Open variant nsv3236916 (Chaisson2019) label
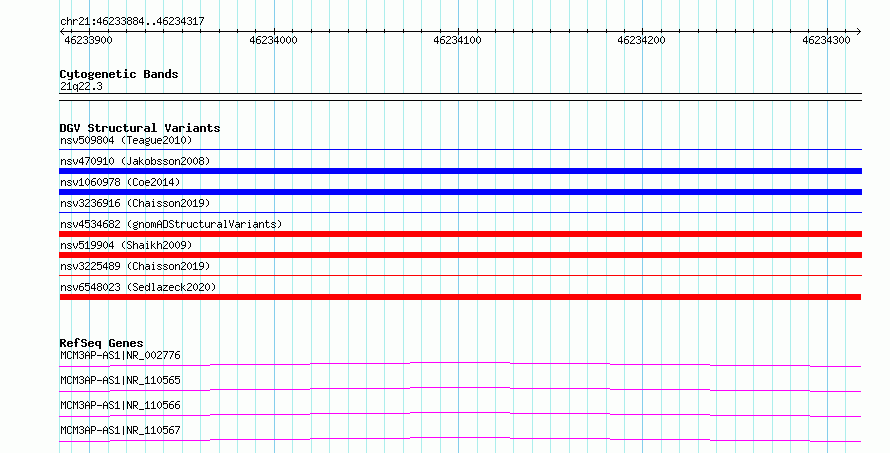The width and height of the screenshot is (890, 453). pyautogui.click(x=135, y=203)
